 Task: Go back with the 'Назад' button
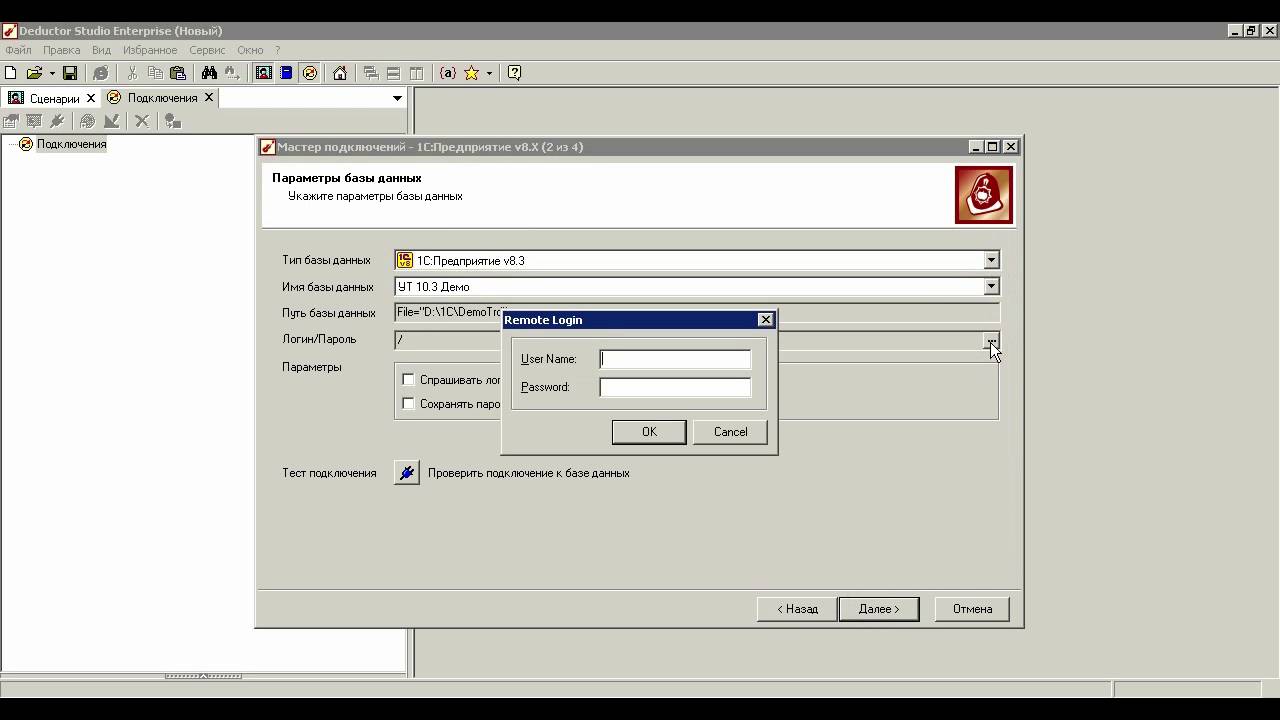click(x=797, y=609)
